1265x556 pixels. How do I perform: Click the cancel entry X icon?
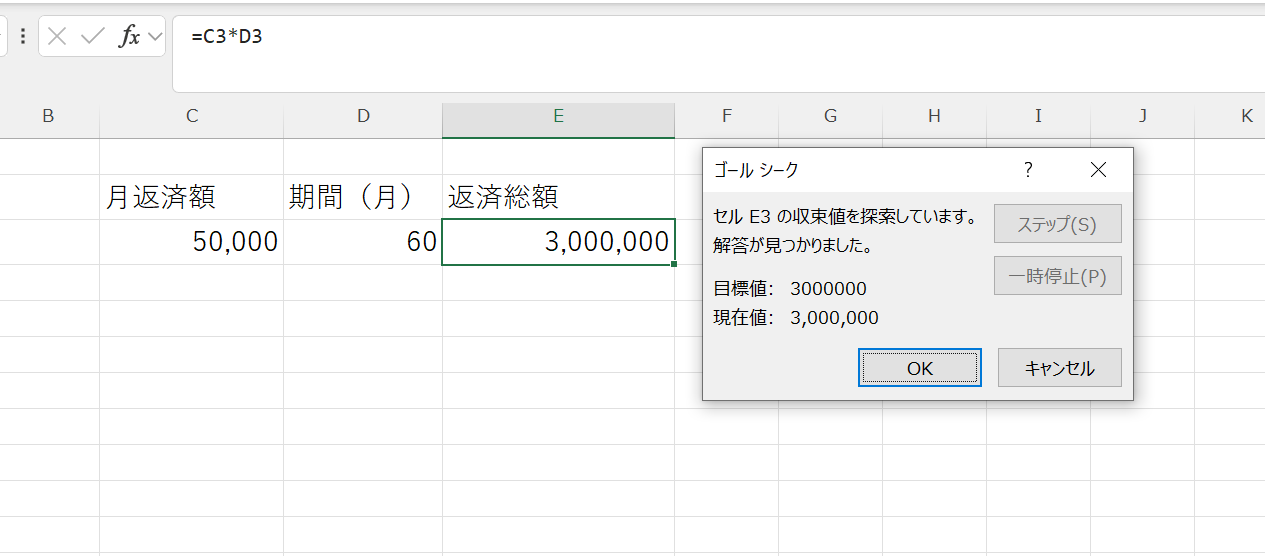57,37
